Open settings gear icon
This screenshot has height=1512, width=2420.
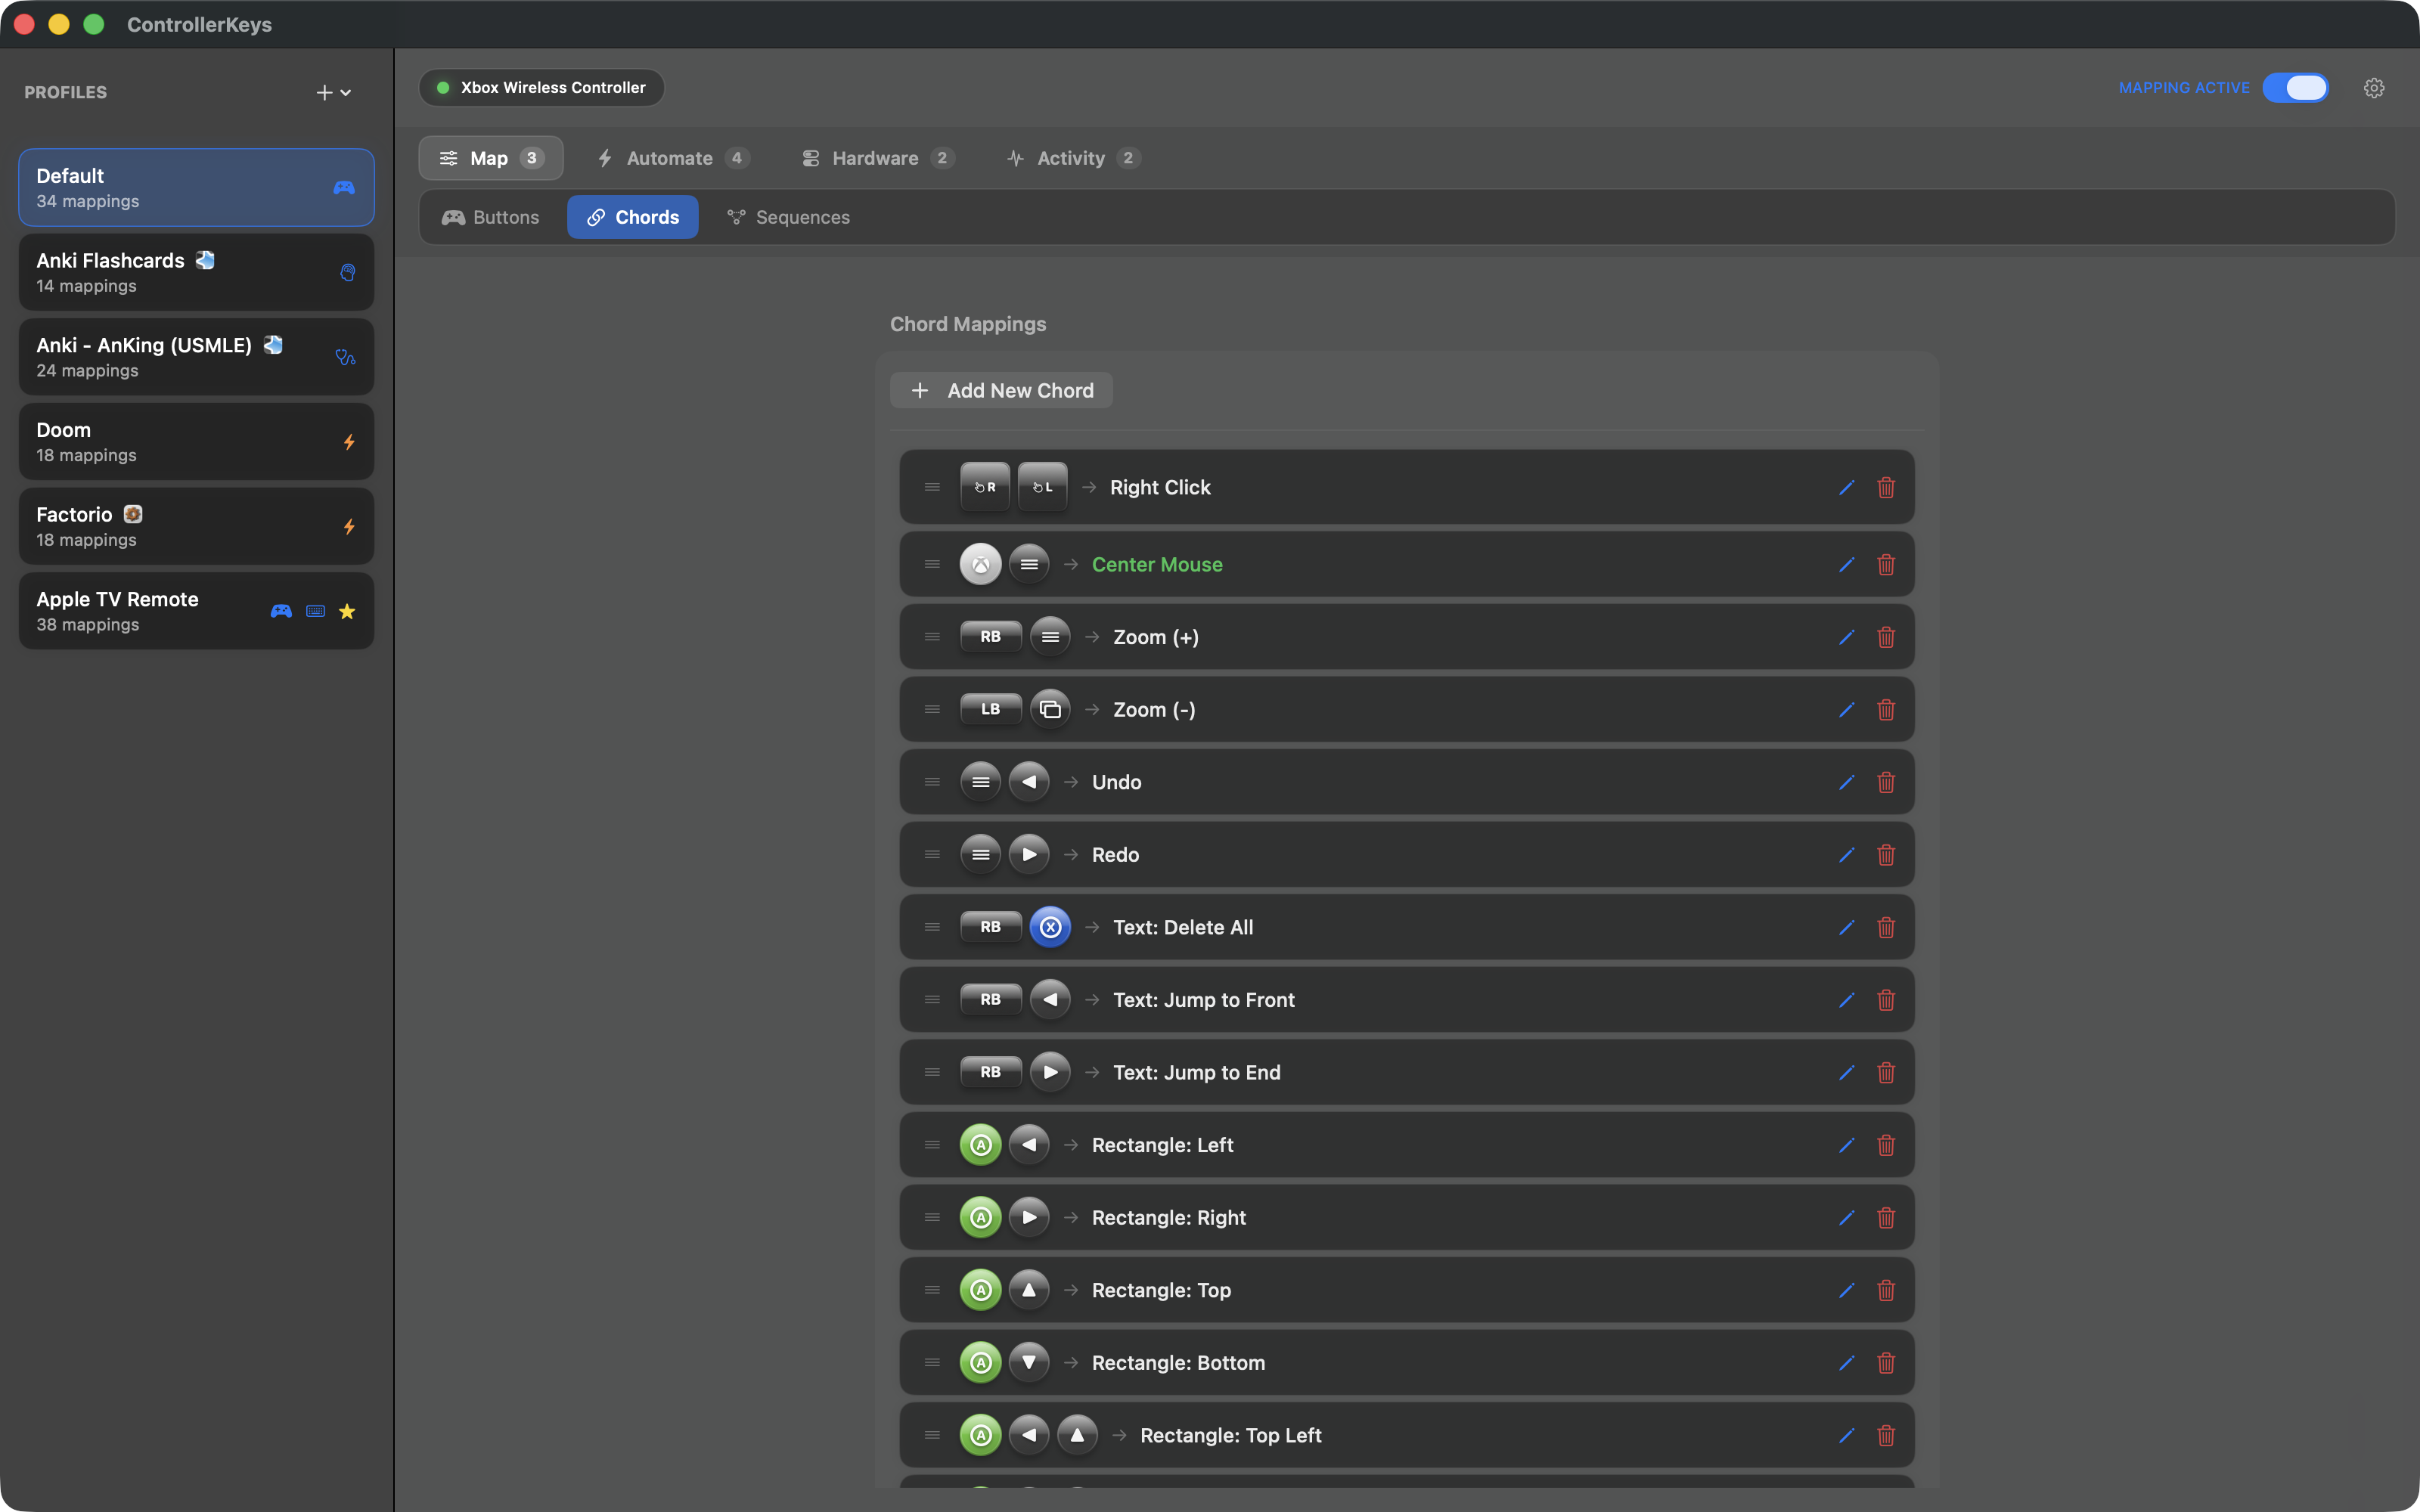tap(2374, 88)
